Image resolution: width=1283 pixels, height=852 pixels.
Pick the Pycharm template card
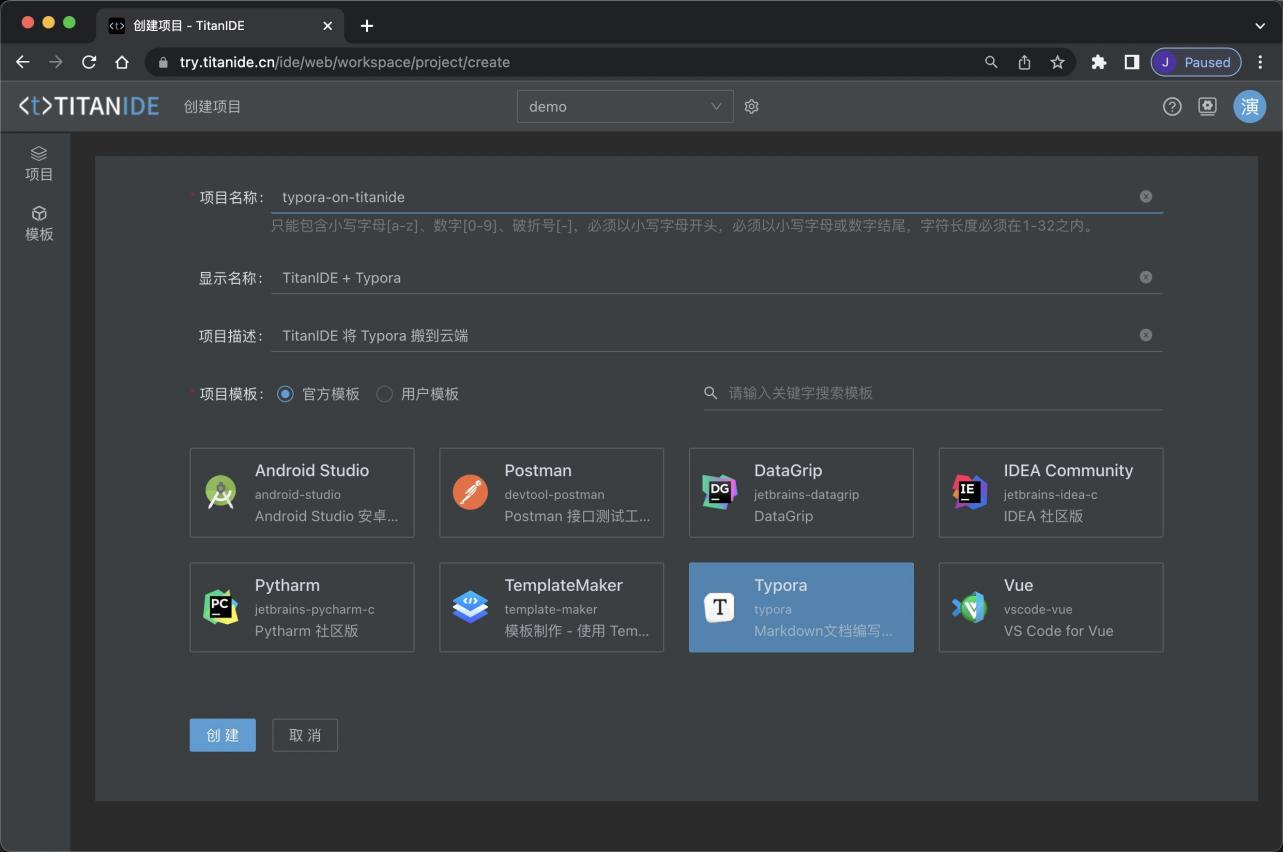tap(302, 607)
